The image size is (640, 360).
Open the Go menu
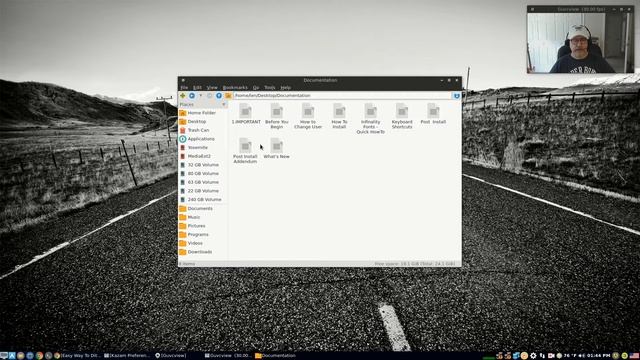pyautogui.click(x=256, y=87)
